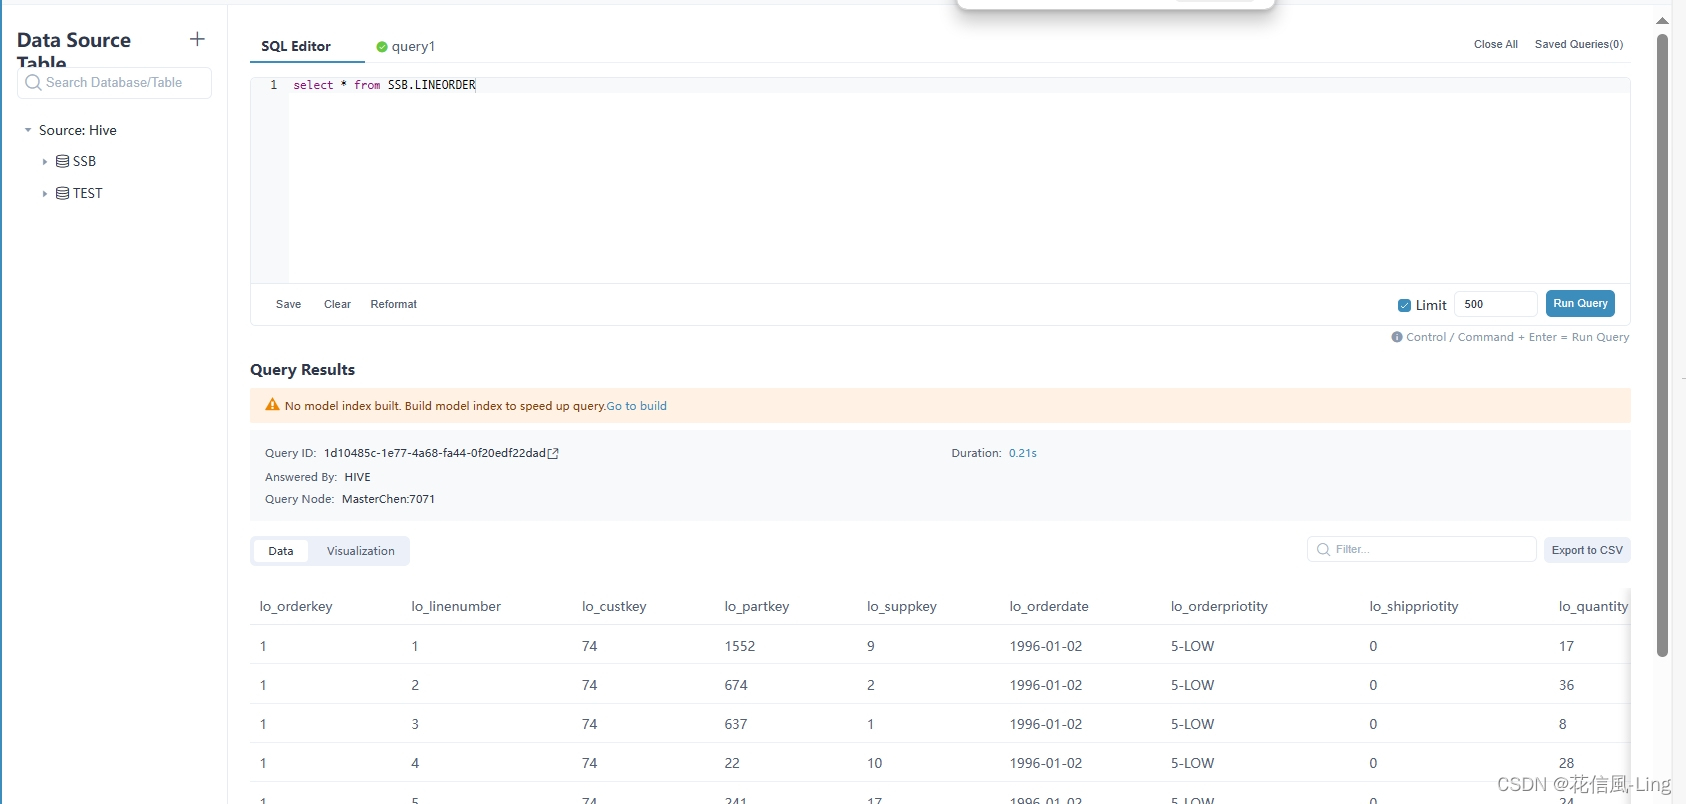Clear the SQL editor content

(337, 304)
